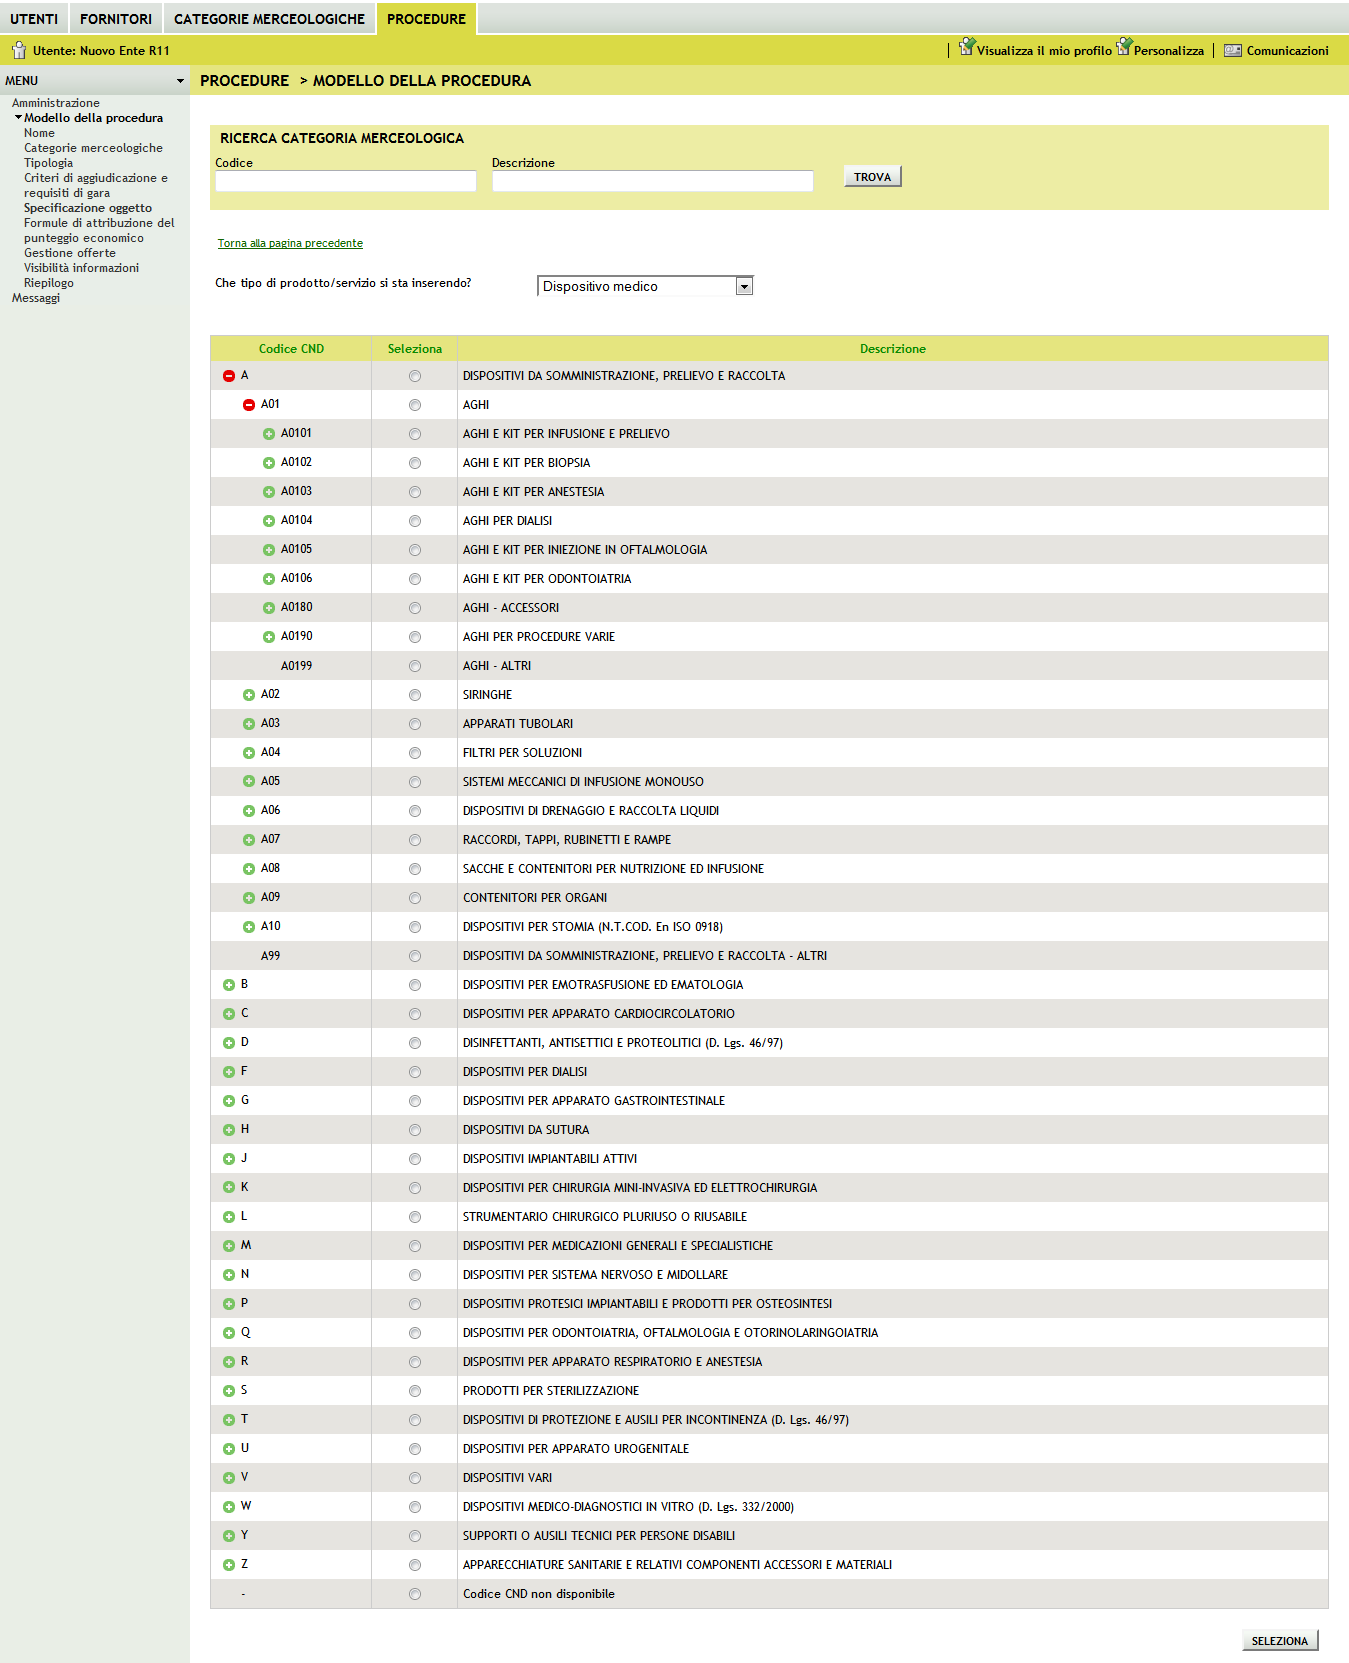This screenshot has width=1349, height=1663.
Task: Click the Descrizione input field
Action: point(652,181)
